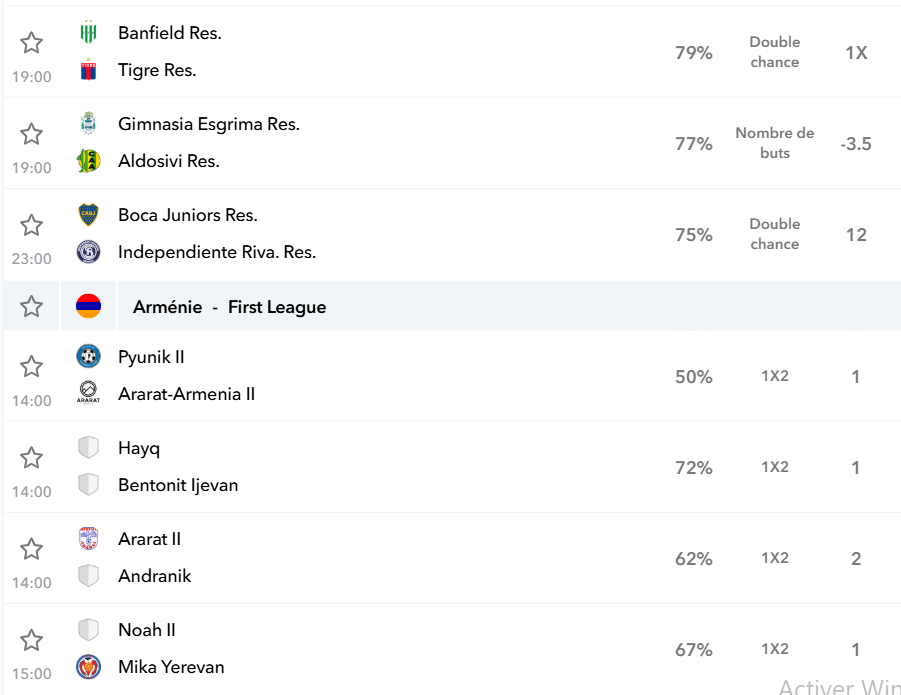The width and height of the screenshot is (901, 695).
Task: Open the Hayq team page
Action: click(139, 448)
